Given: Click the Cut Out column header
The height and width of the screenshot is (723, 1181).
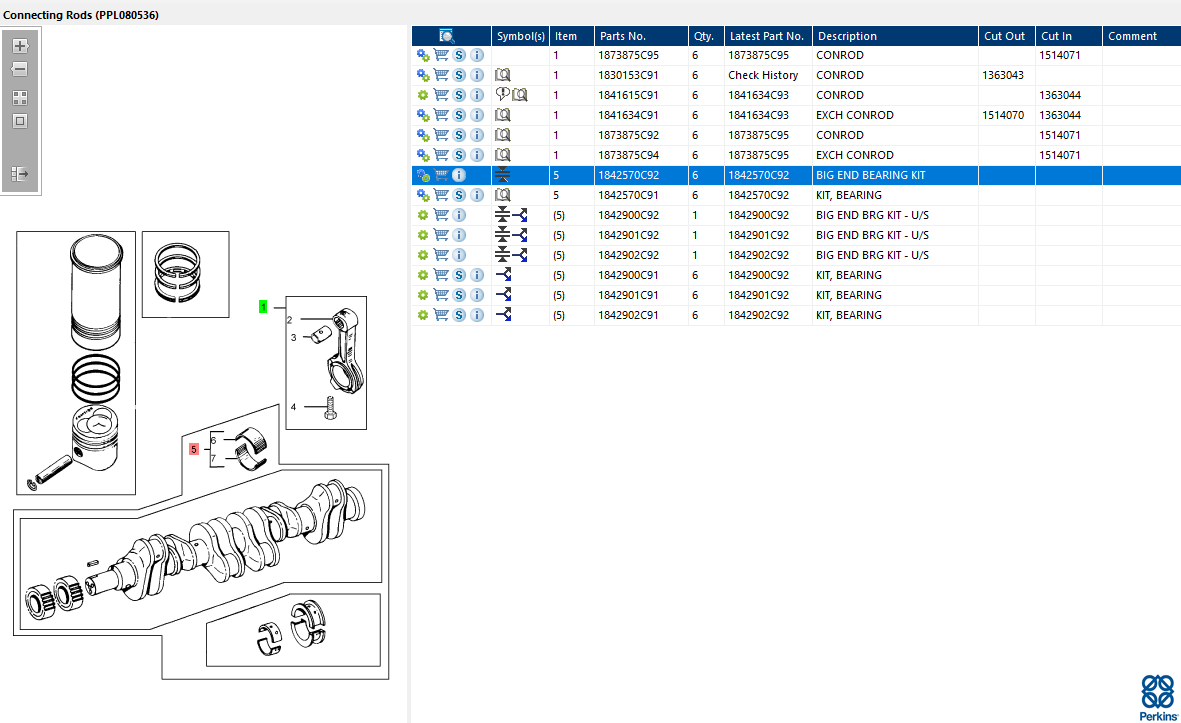Looking at the screenshot, I should tap(1006, 36).
